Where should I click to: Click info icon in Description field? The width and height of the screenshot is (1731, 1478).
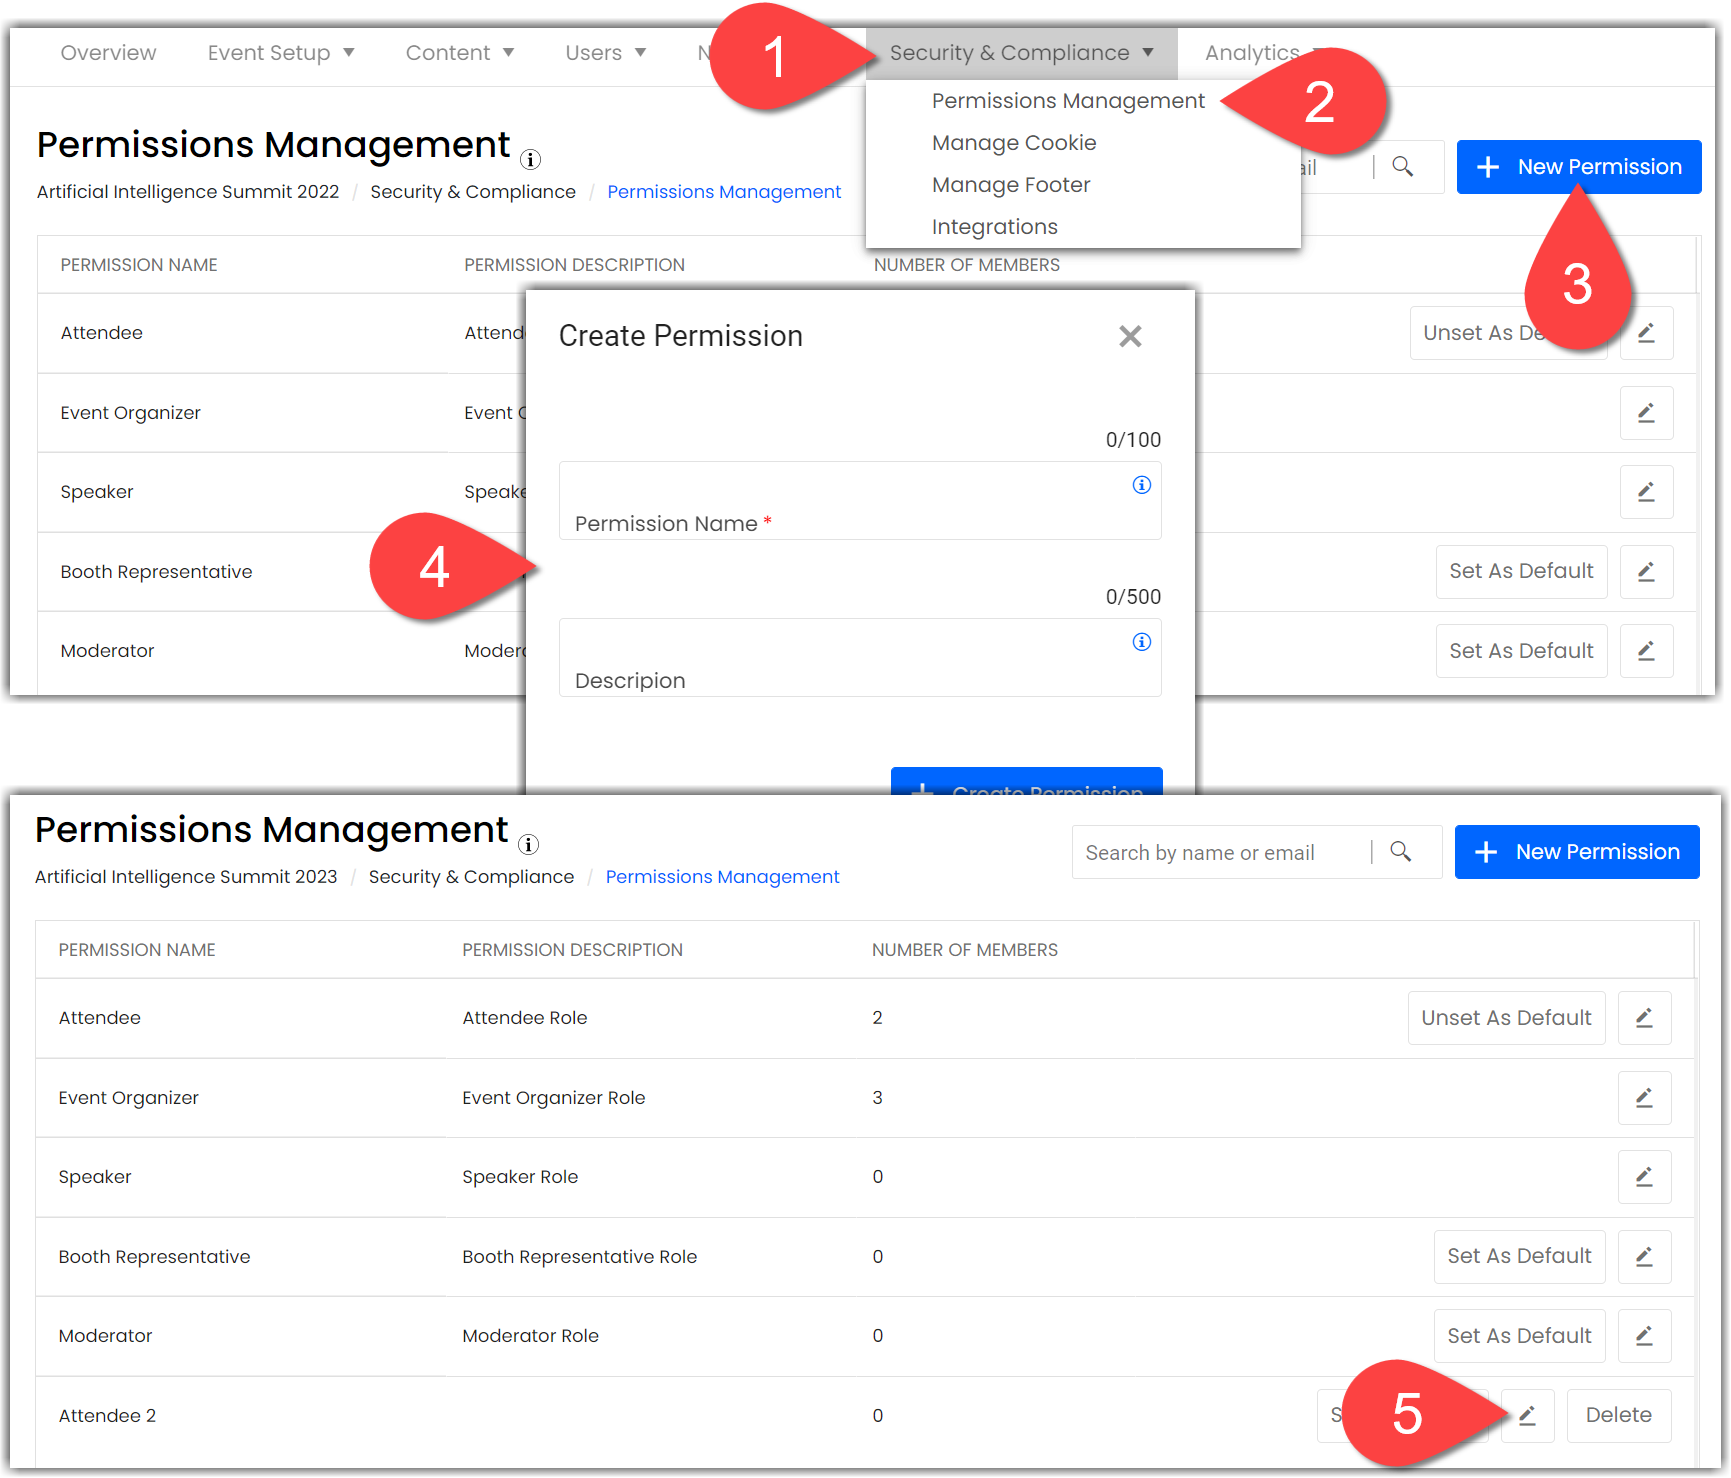[x=1141, y=642]
